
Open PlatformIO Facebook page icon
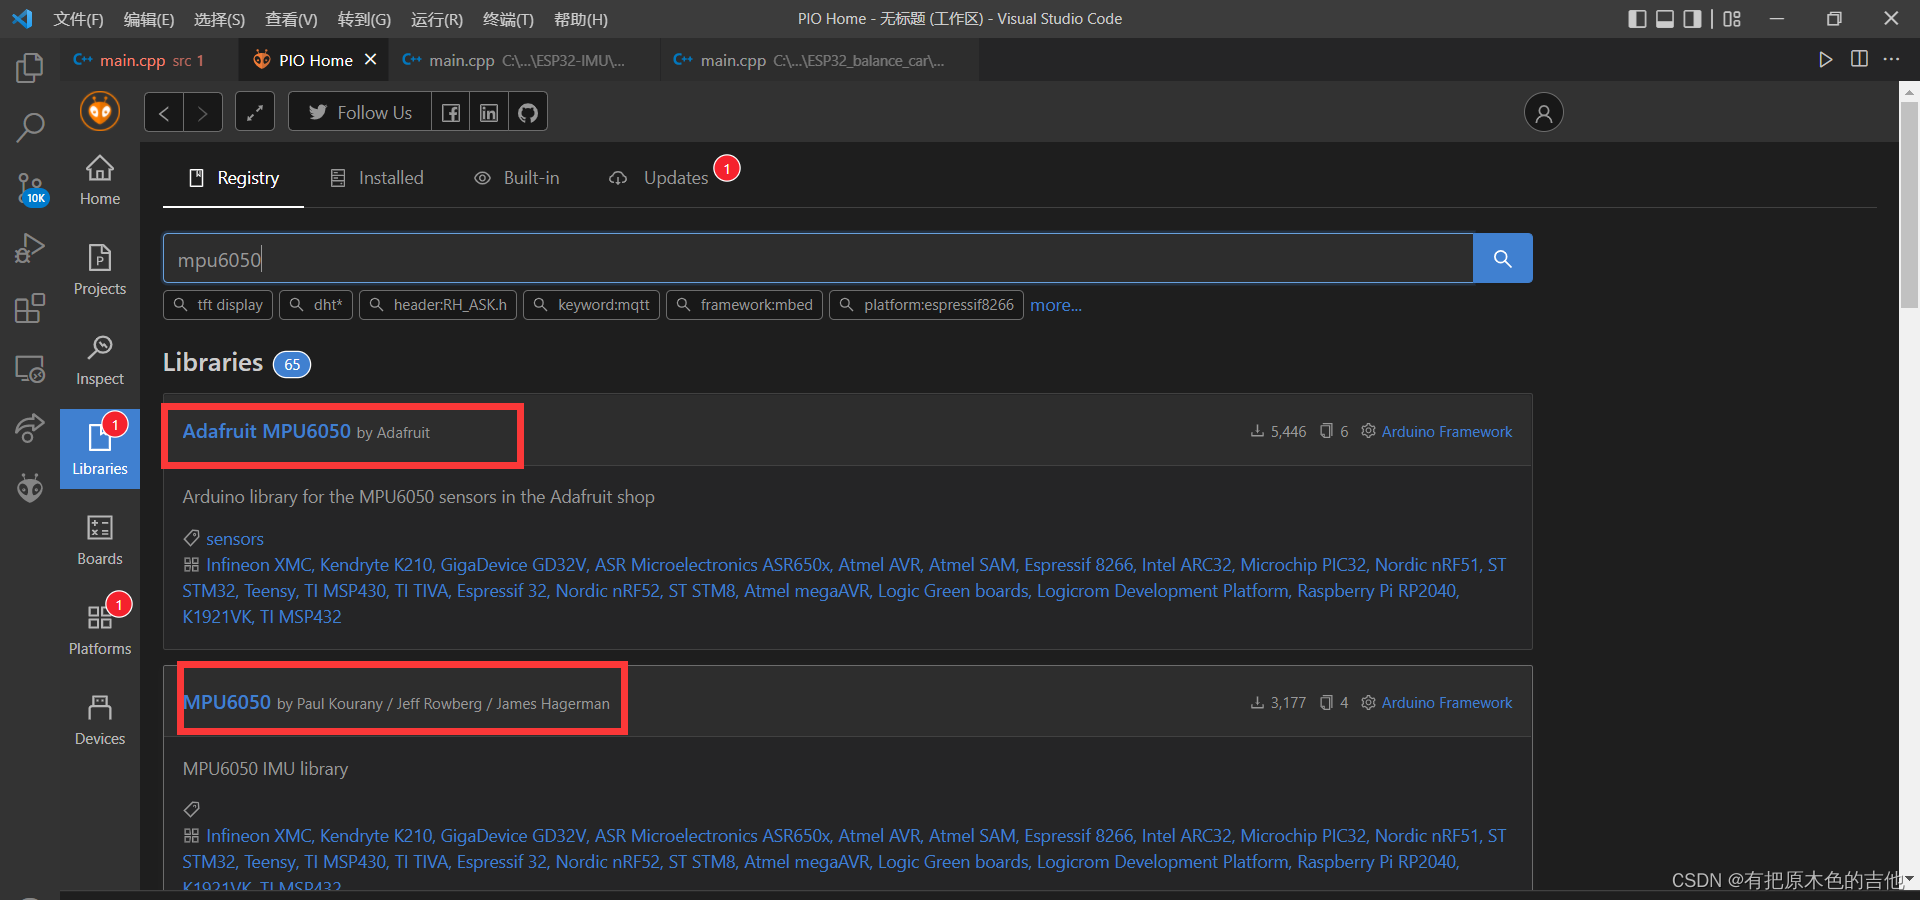click(x=451, y=112)
